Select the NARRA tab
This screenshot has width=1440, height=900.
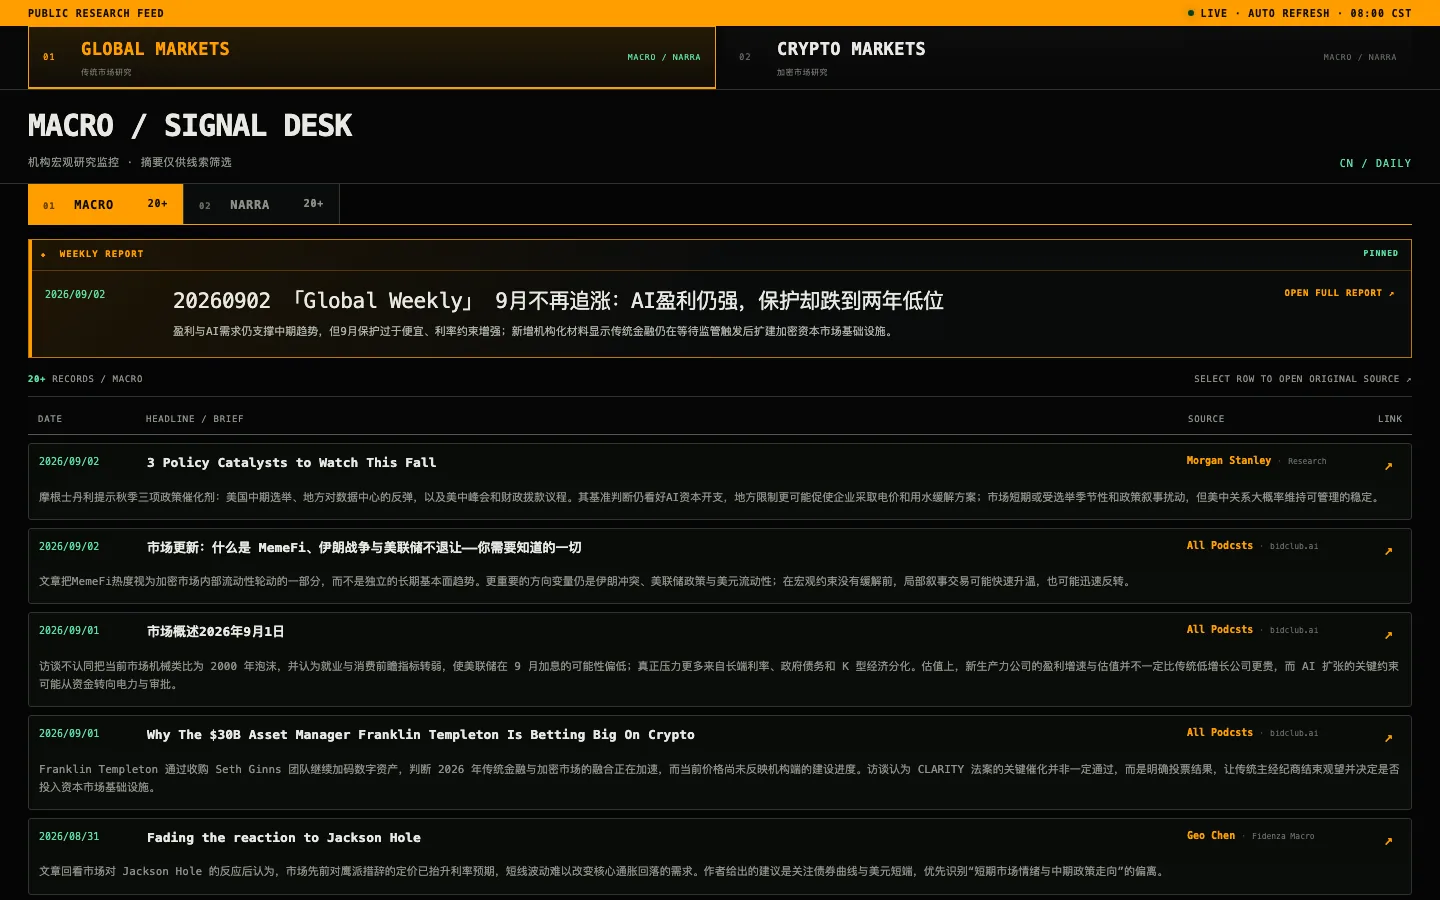point(261,204)
